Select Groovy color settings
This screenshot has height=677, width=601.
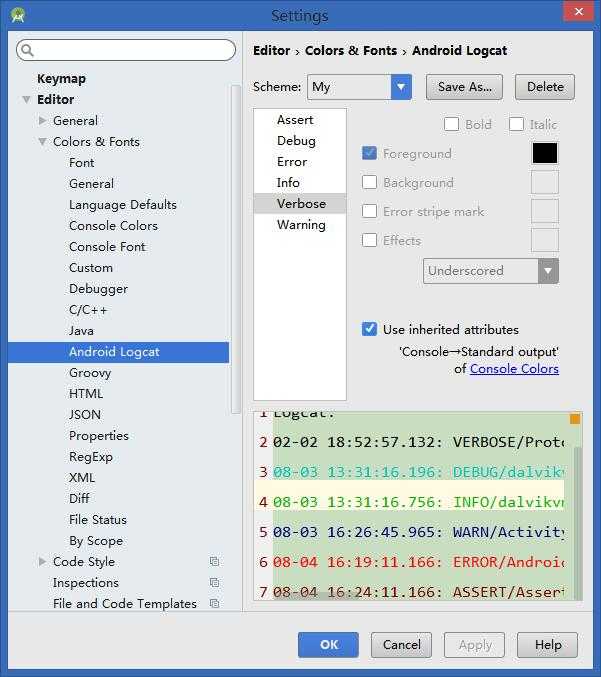pos(90,373)
